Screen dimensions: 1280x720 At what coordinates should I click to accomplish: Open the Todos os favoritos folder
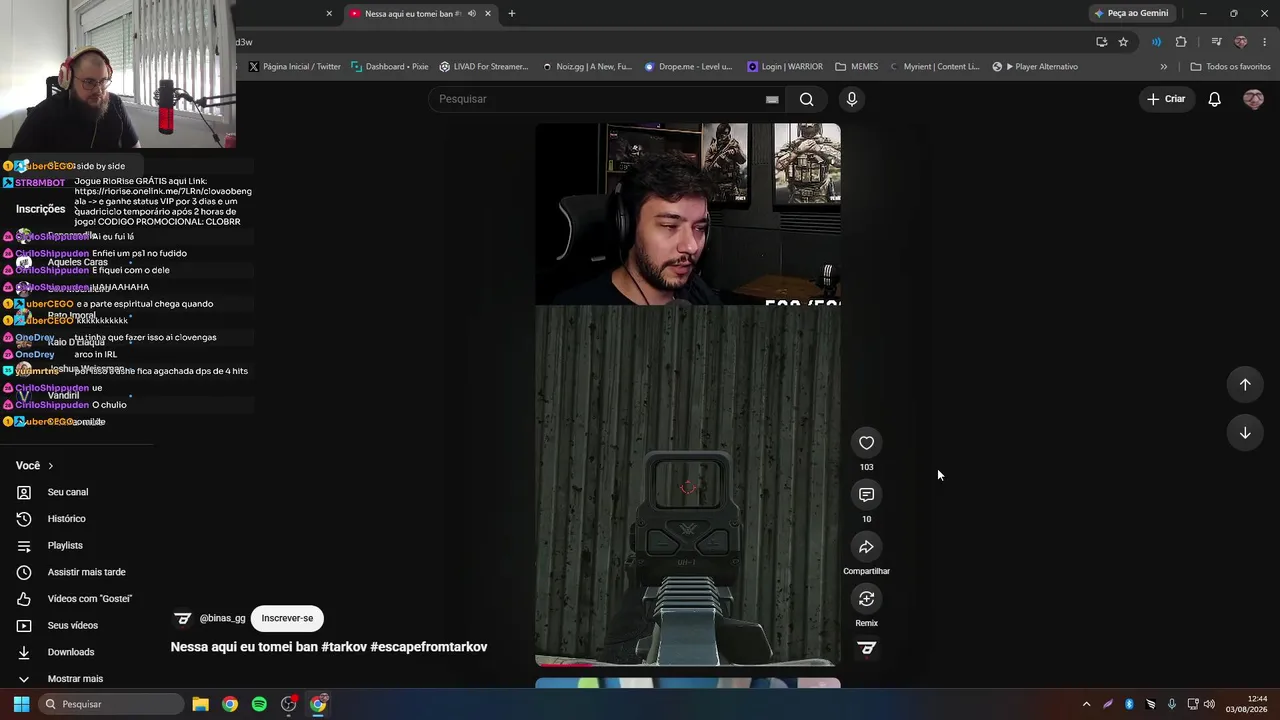[x=1230, y=67]
